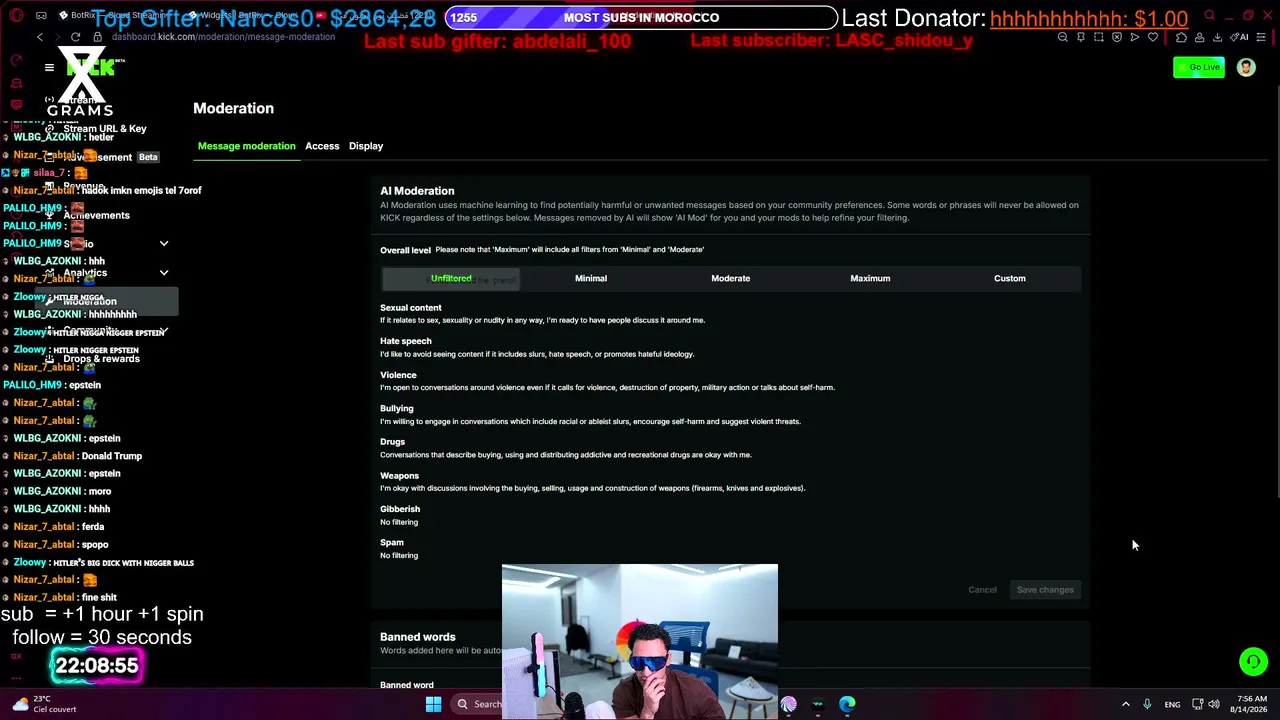Click the browser back arrow
Viewport: 1280px width, 720px height.
(40, 37)
